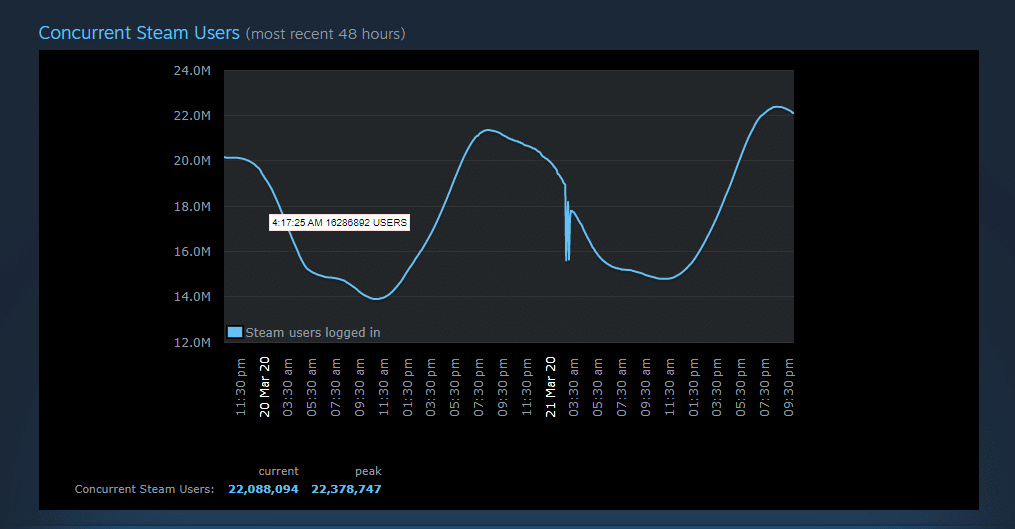Click the "21 Mar 20" date axis label
This screenshot has width=1015, height=529.
click(x=550, y=385)
